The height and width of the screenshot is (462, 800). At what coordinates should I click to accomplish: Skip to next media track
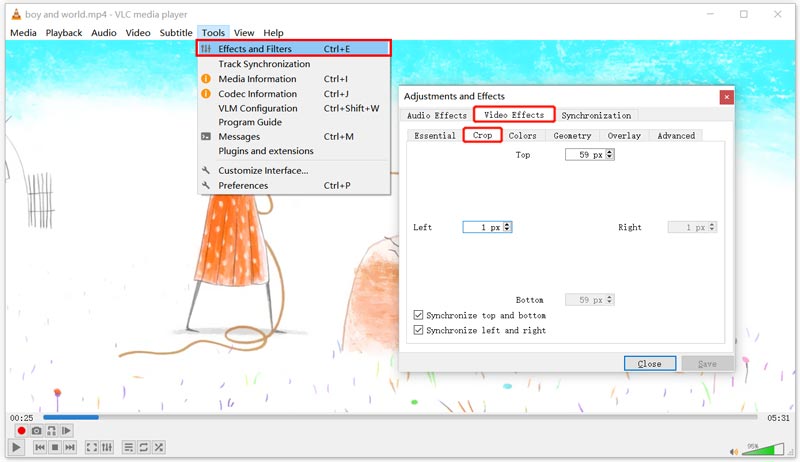point(70,447)
